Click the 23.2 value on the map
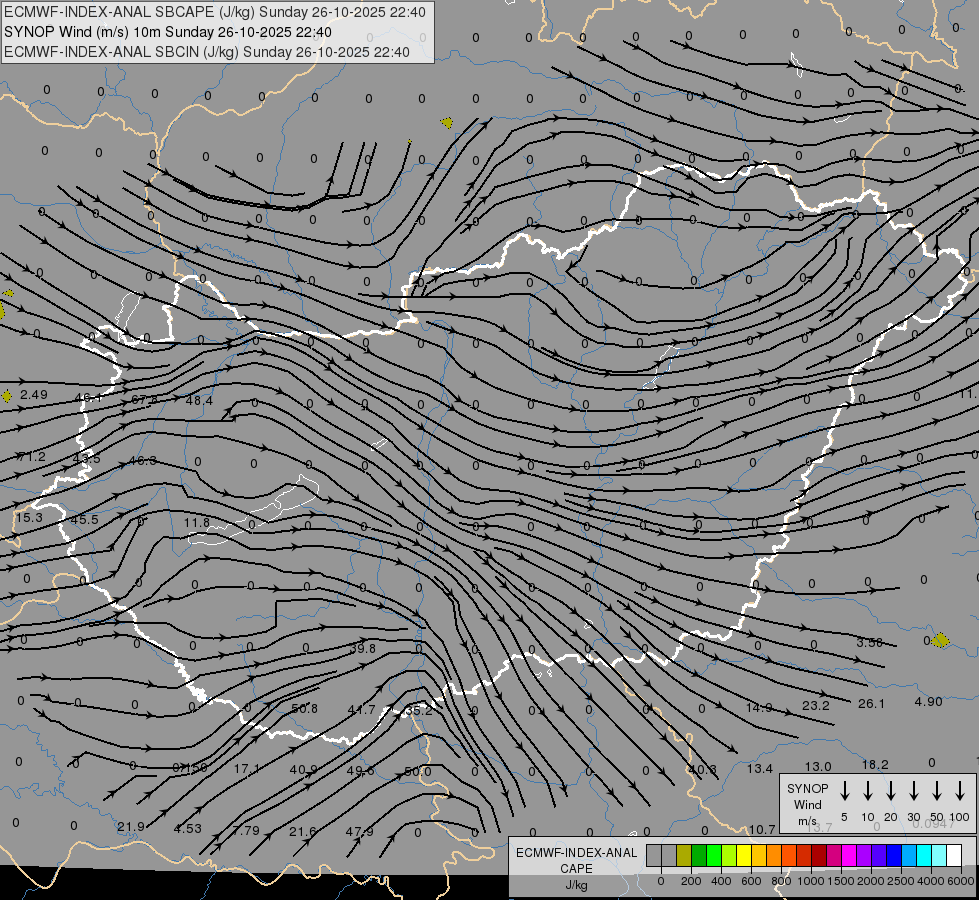 pyautogui.click(x=815, y=705)
